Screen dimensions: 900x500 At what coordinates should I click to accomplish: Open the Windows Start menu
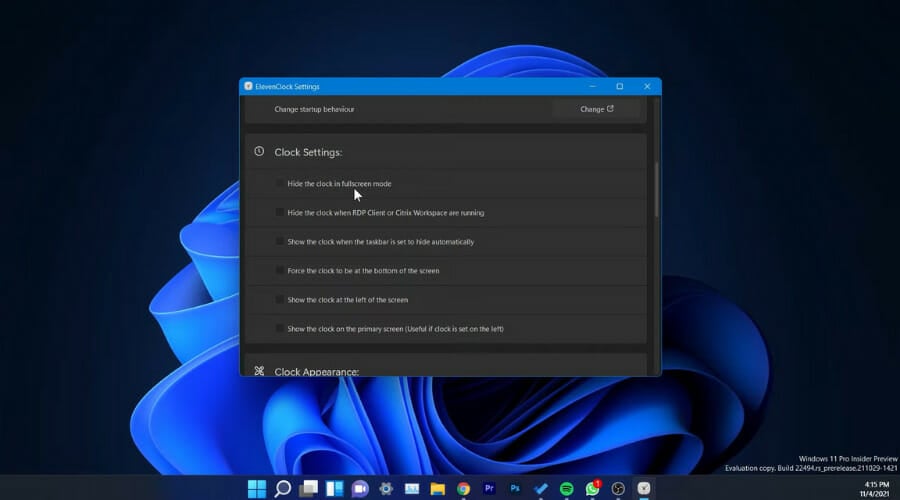click(257, 489)
